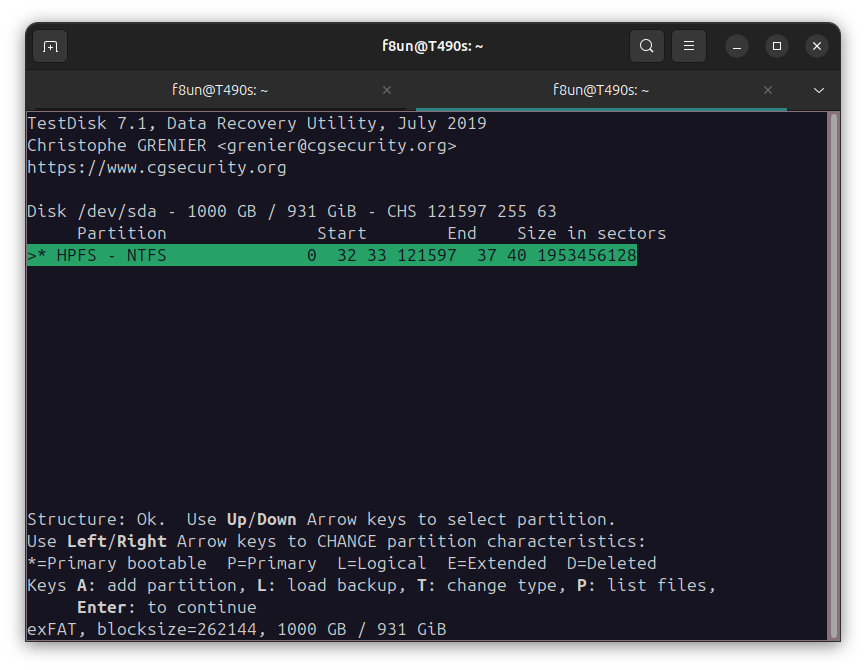Click the new tab icon in header
Image resolution: width=866 pixels, height=670 pixels.
[x=50, y=46]
